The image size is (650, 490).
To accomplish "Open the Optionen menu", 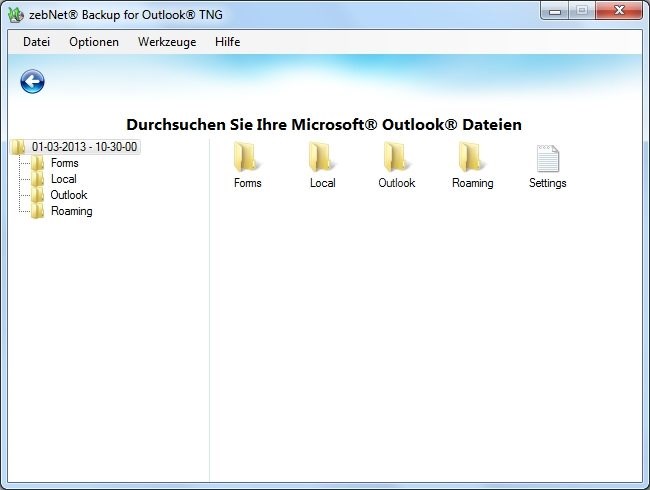I will [x=94, y=42].
